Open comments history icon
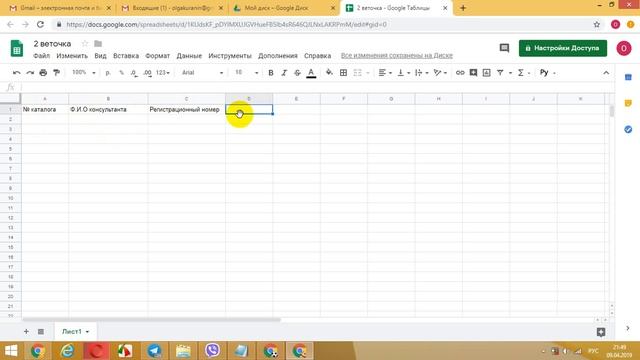Viewport: 640px width, 360px height. pos(504,48)
